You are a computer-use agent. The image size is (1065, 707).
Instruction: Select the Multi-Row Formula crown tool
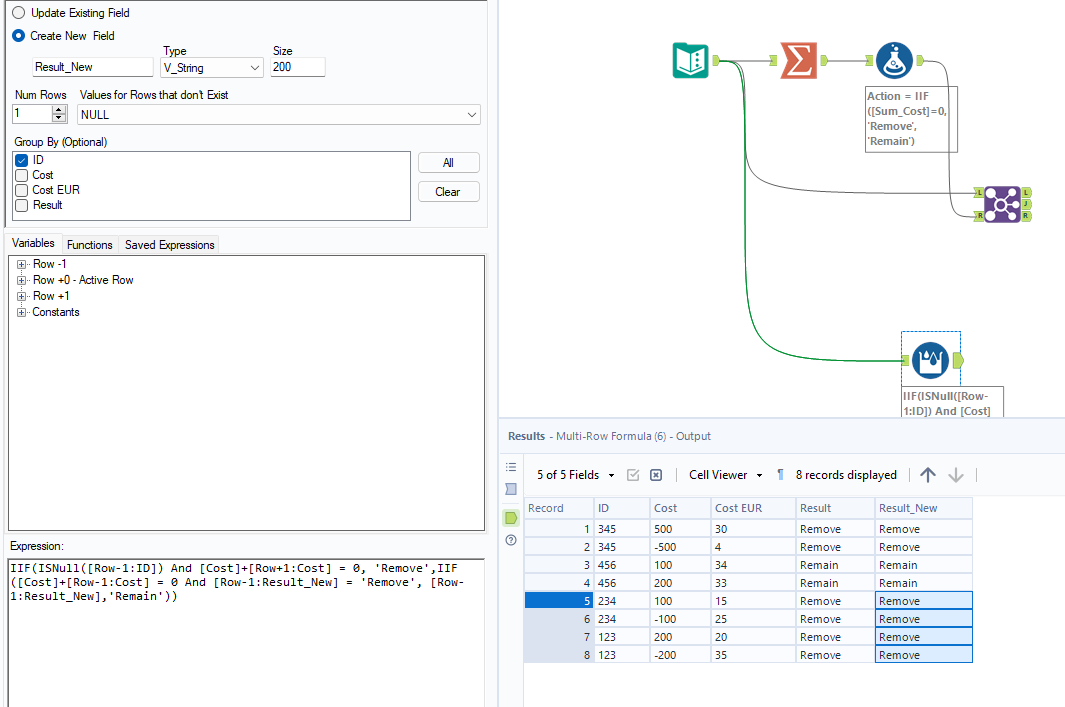pos(931,360)
